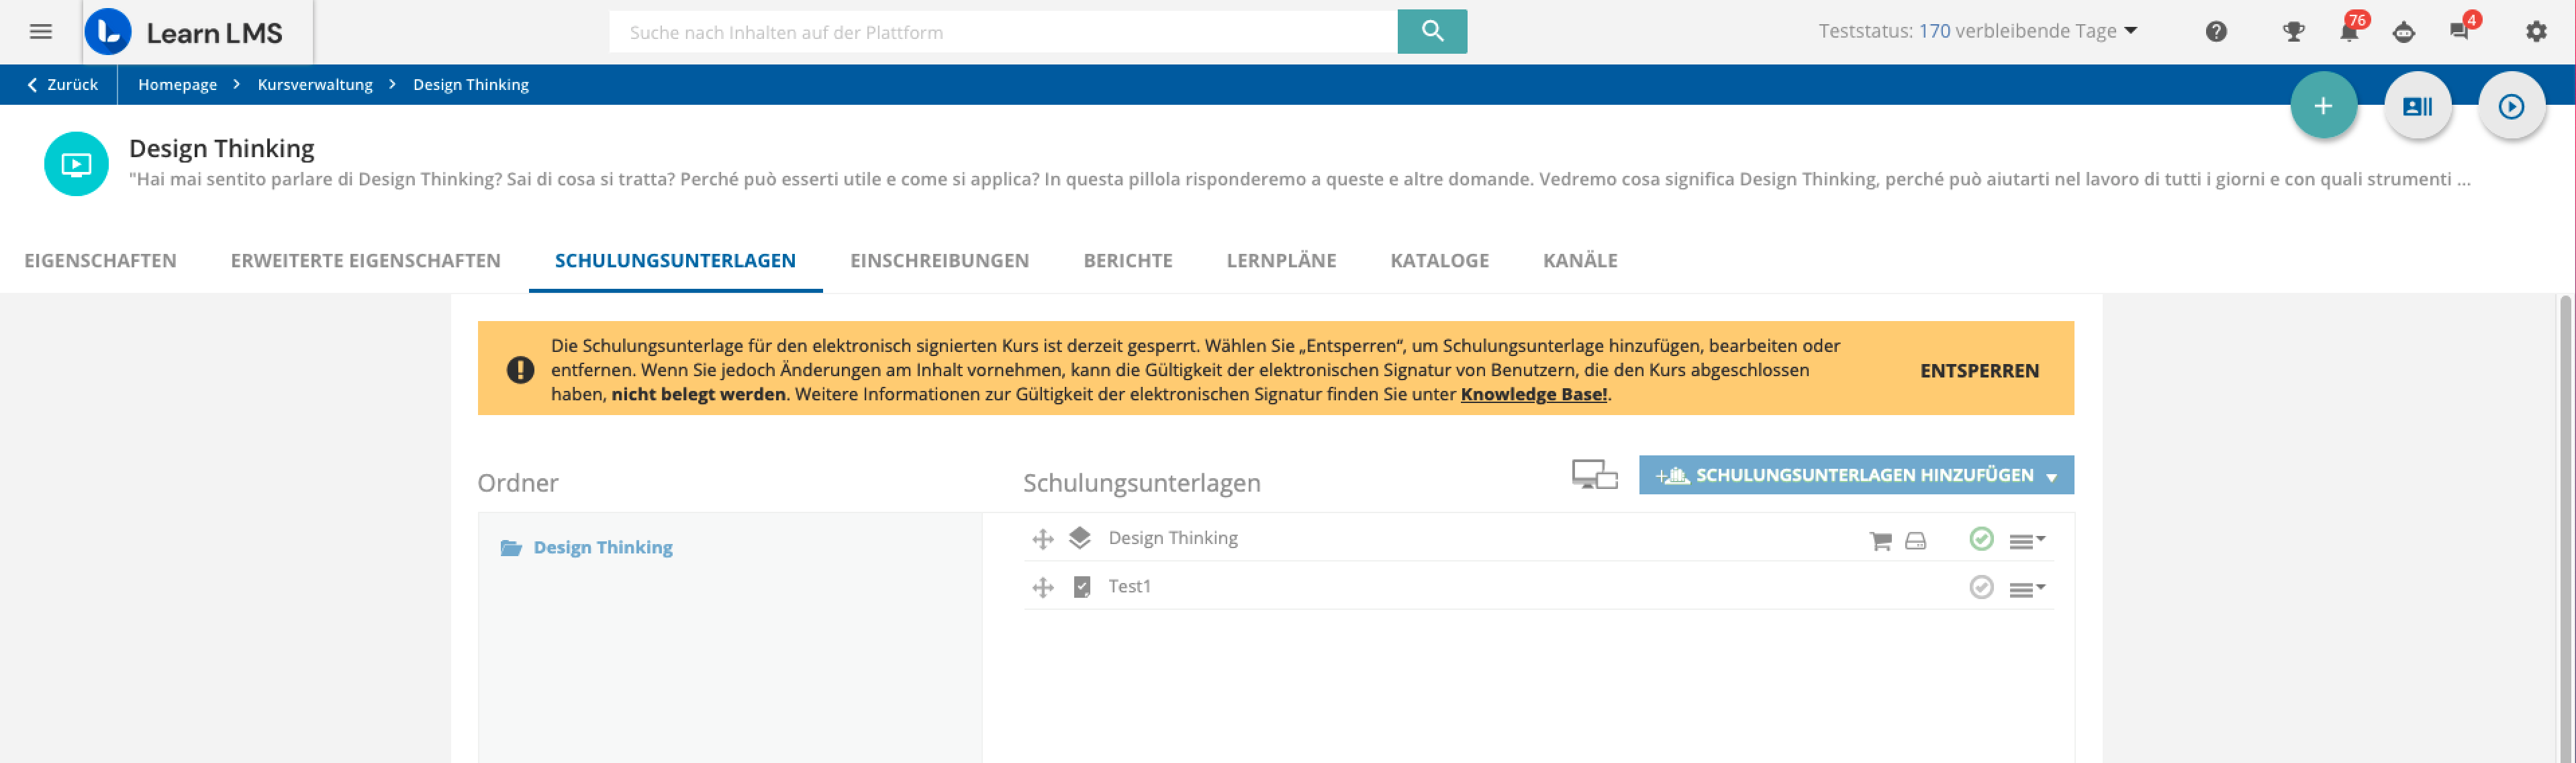Switch to Erweiterte Eigenschaften tab
The width and height of the screenshot is (2576, 763).
365,261
